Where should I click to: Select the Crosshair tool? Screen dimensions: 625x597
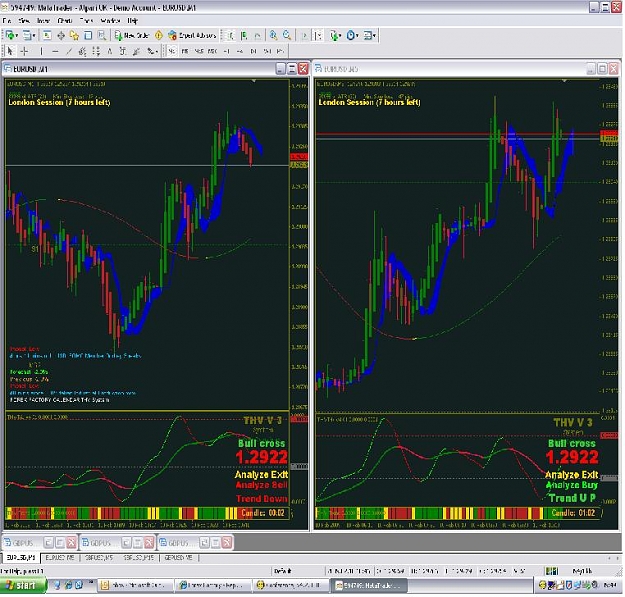point(24,51)
